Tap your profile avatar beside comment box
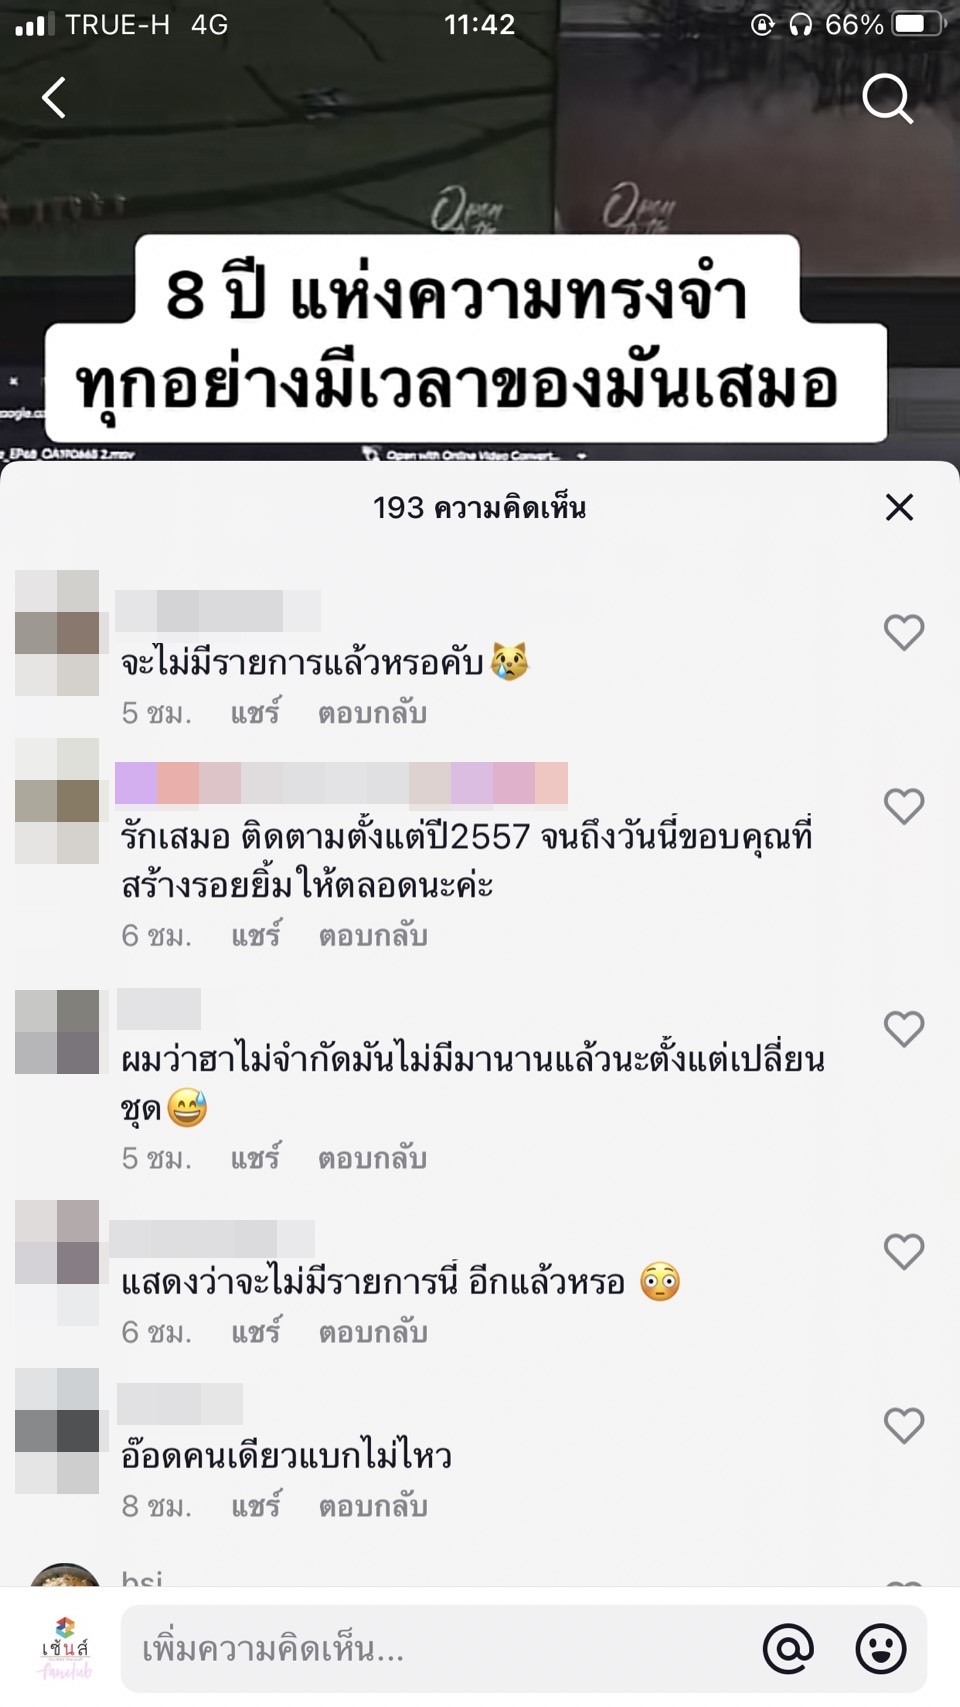Image resolution: width=960 pixels, height=1707 pixels. point(65,1648)
